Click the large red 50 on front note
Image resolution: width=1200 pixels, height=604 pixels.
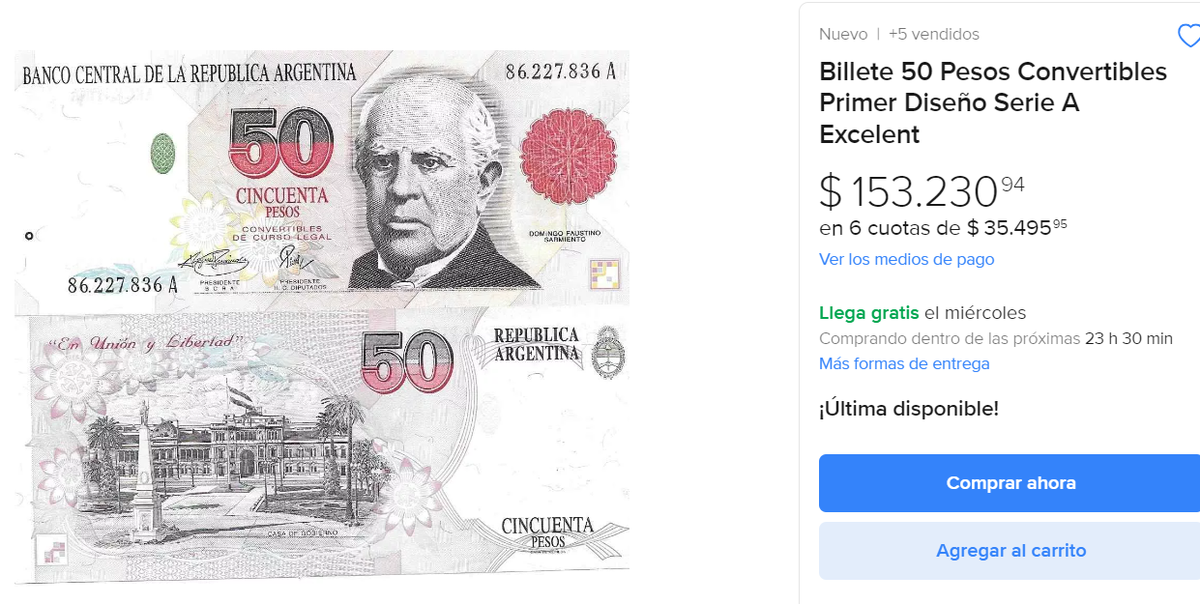pyautogui.click(x=281, y=144)
